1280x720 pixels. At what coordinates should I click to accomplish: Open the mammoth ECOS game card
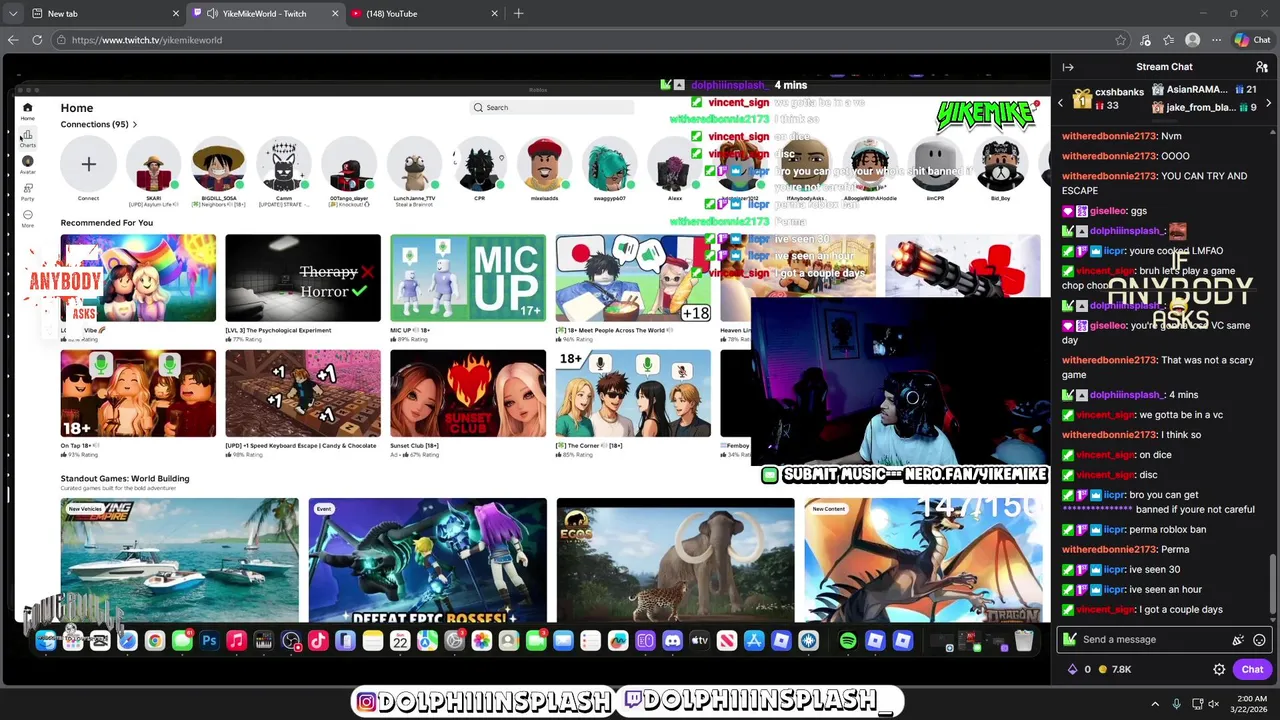(675, 560)
